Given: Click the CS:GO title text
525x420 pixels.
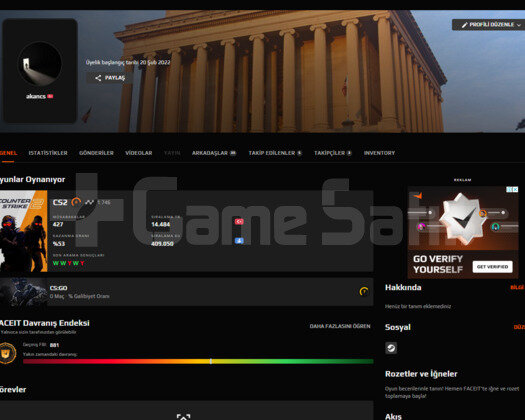Looking at the screenshot, I should tap(59, 288).
